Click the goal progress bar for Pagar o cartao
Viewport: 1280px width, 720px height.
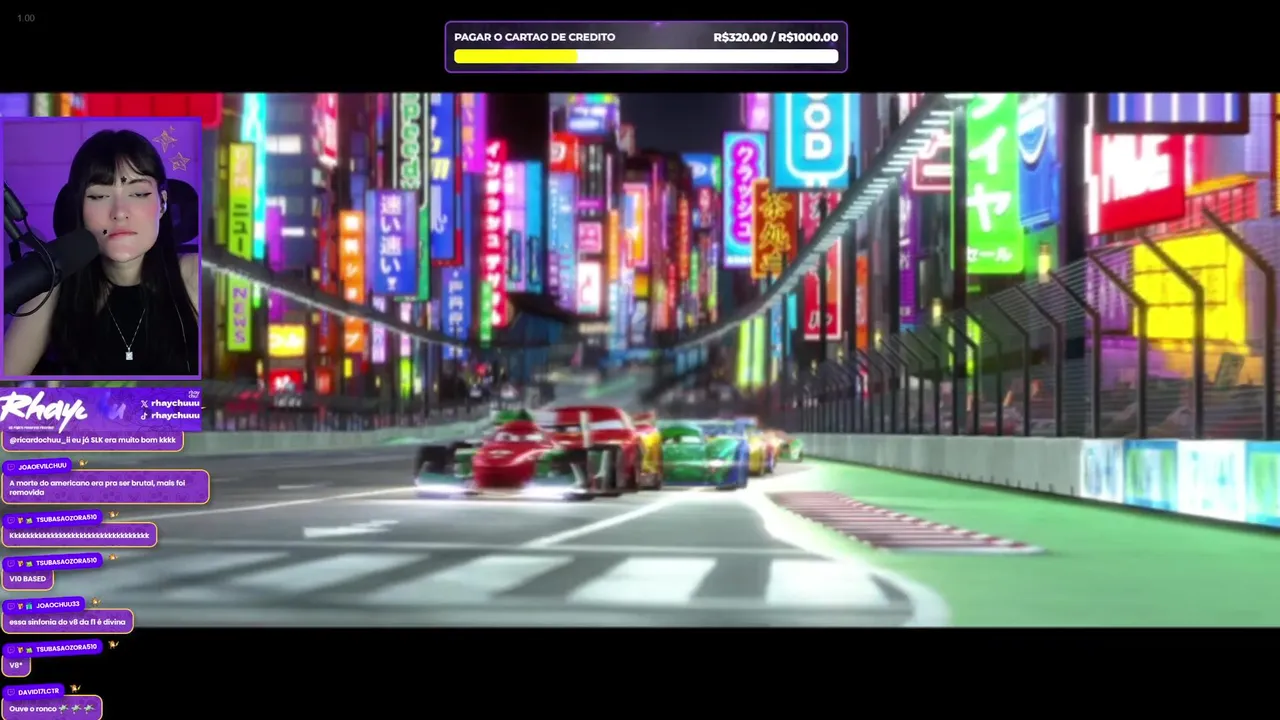pos(646,56)
